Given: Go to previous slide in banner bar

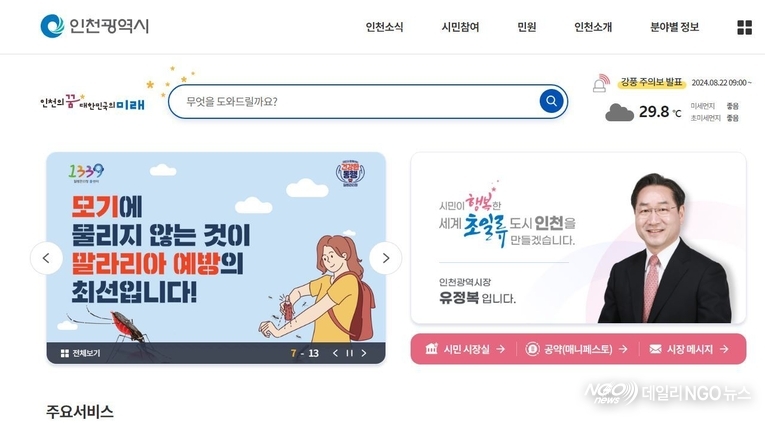Looking at the screenshot, I should click(x=335, y=353).
